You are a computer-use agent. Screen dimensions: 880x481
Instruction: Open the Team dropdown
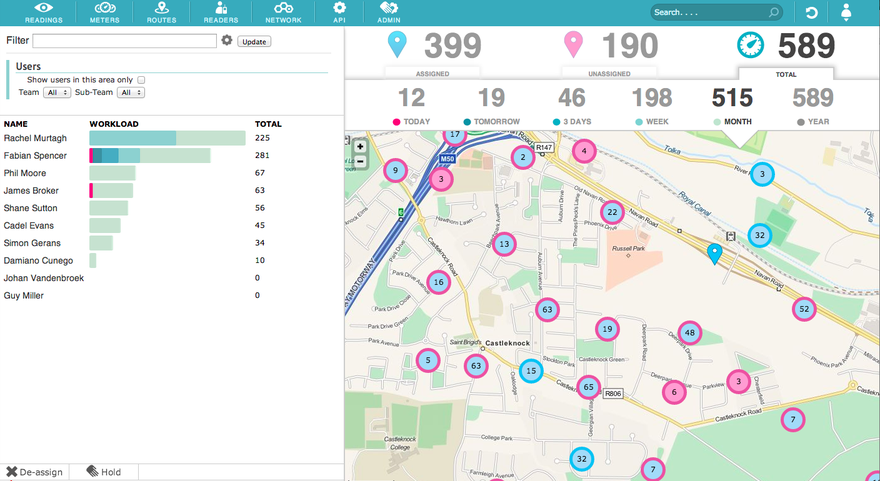(x=57, y=93)
